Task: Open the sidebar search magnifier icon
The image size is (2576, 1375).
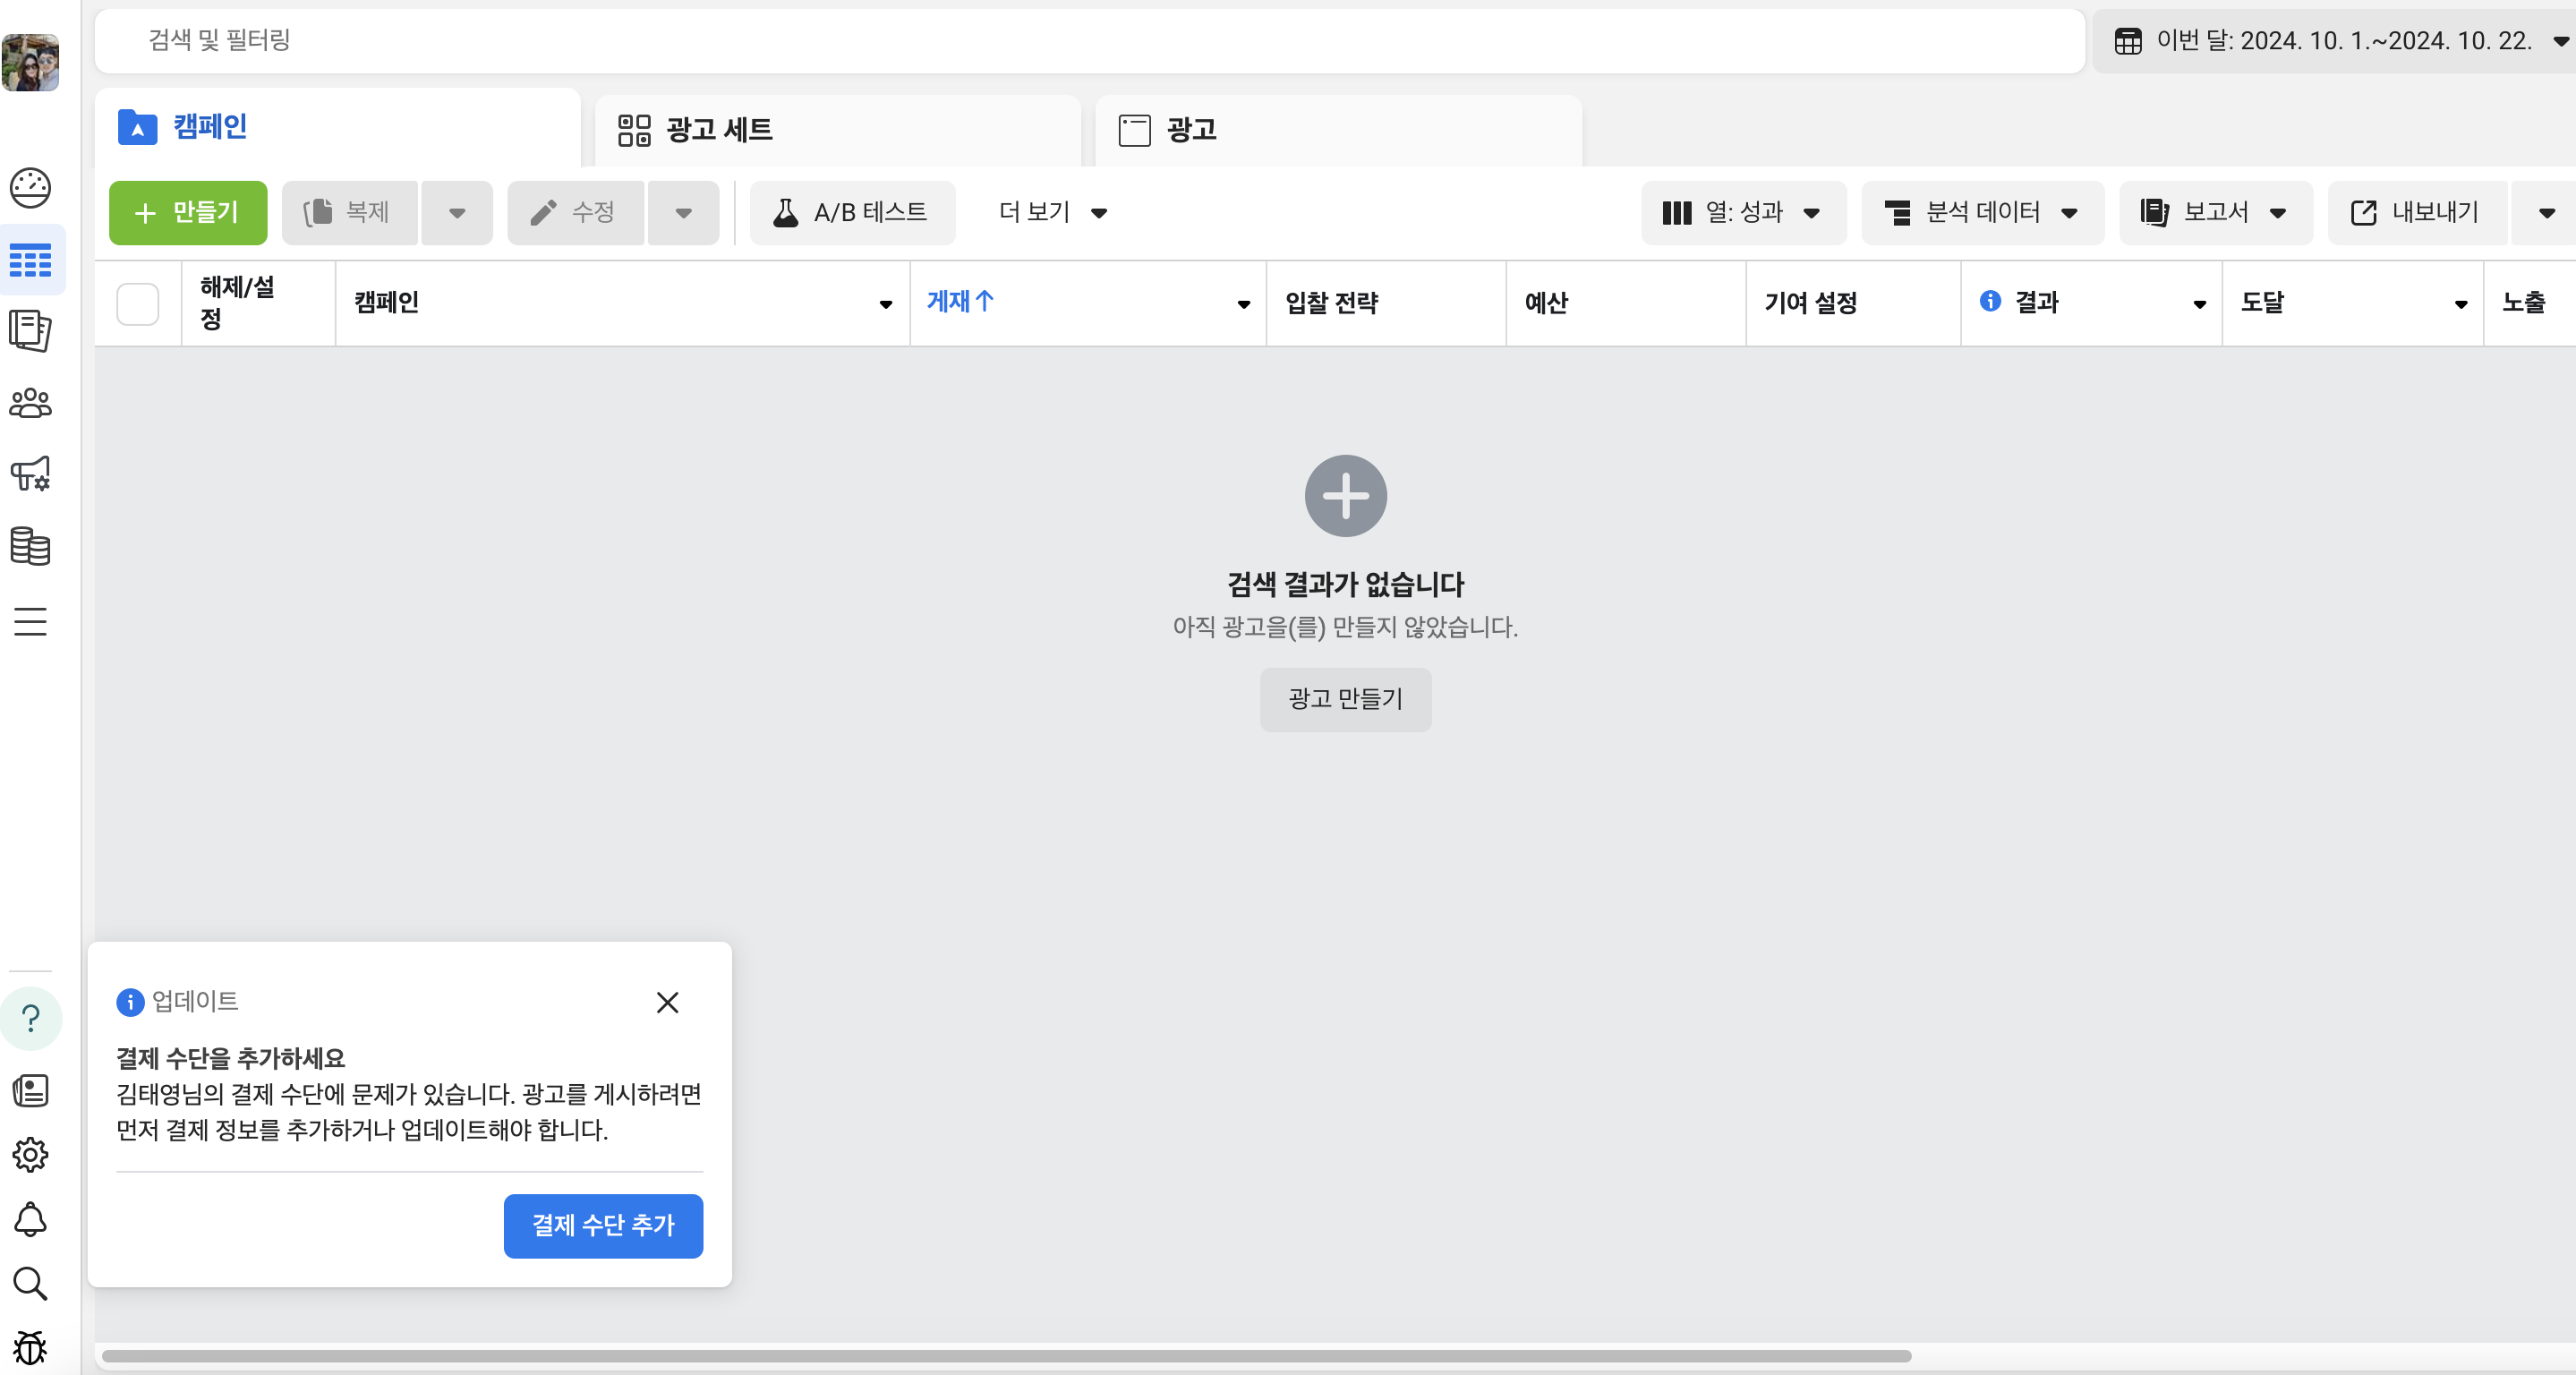Action: coord(30,1283)
